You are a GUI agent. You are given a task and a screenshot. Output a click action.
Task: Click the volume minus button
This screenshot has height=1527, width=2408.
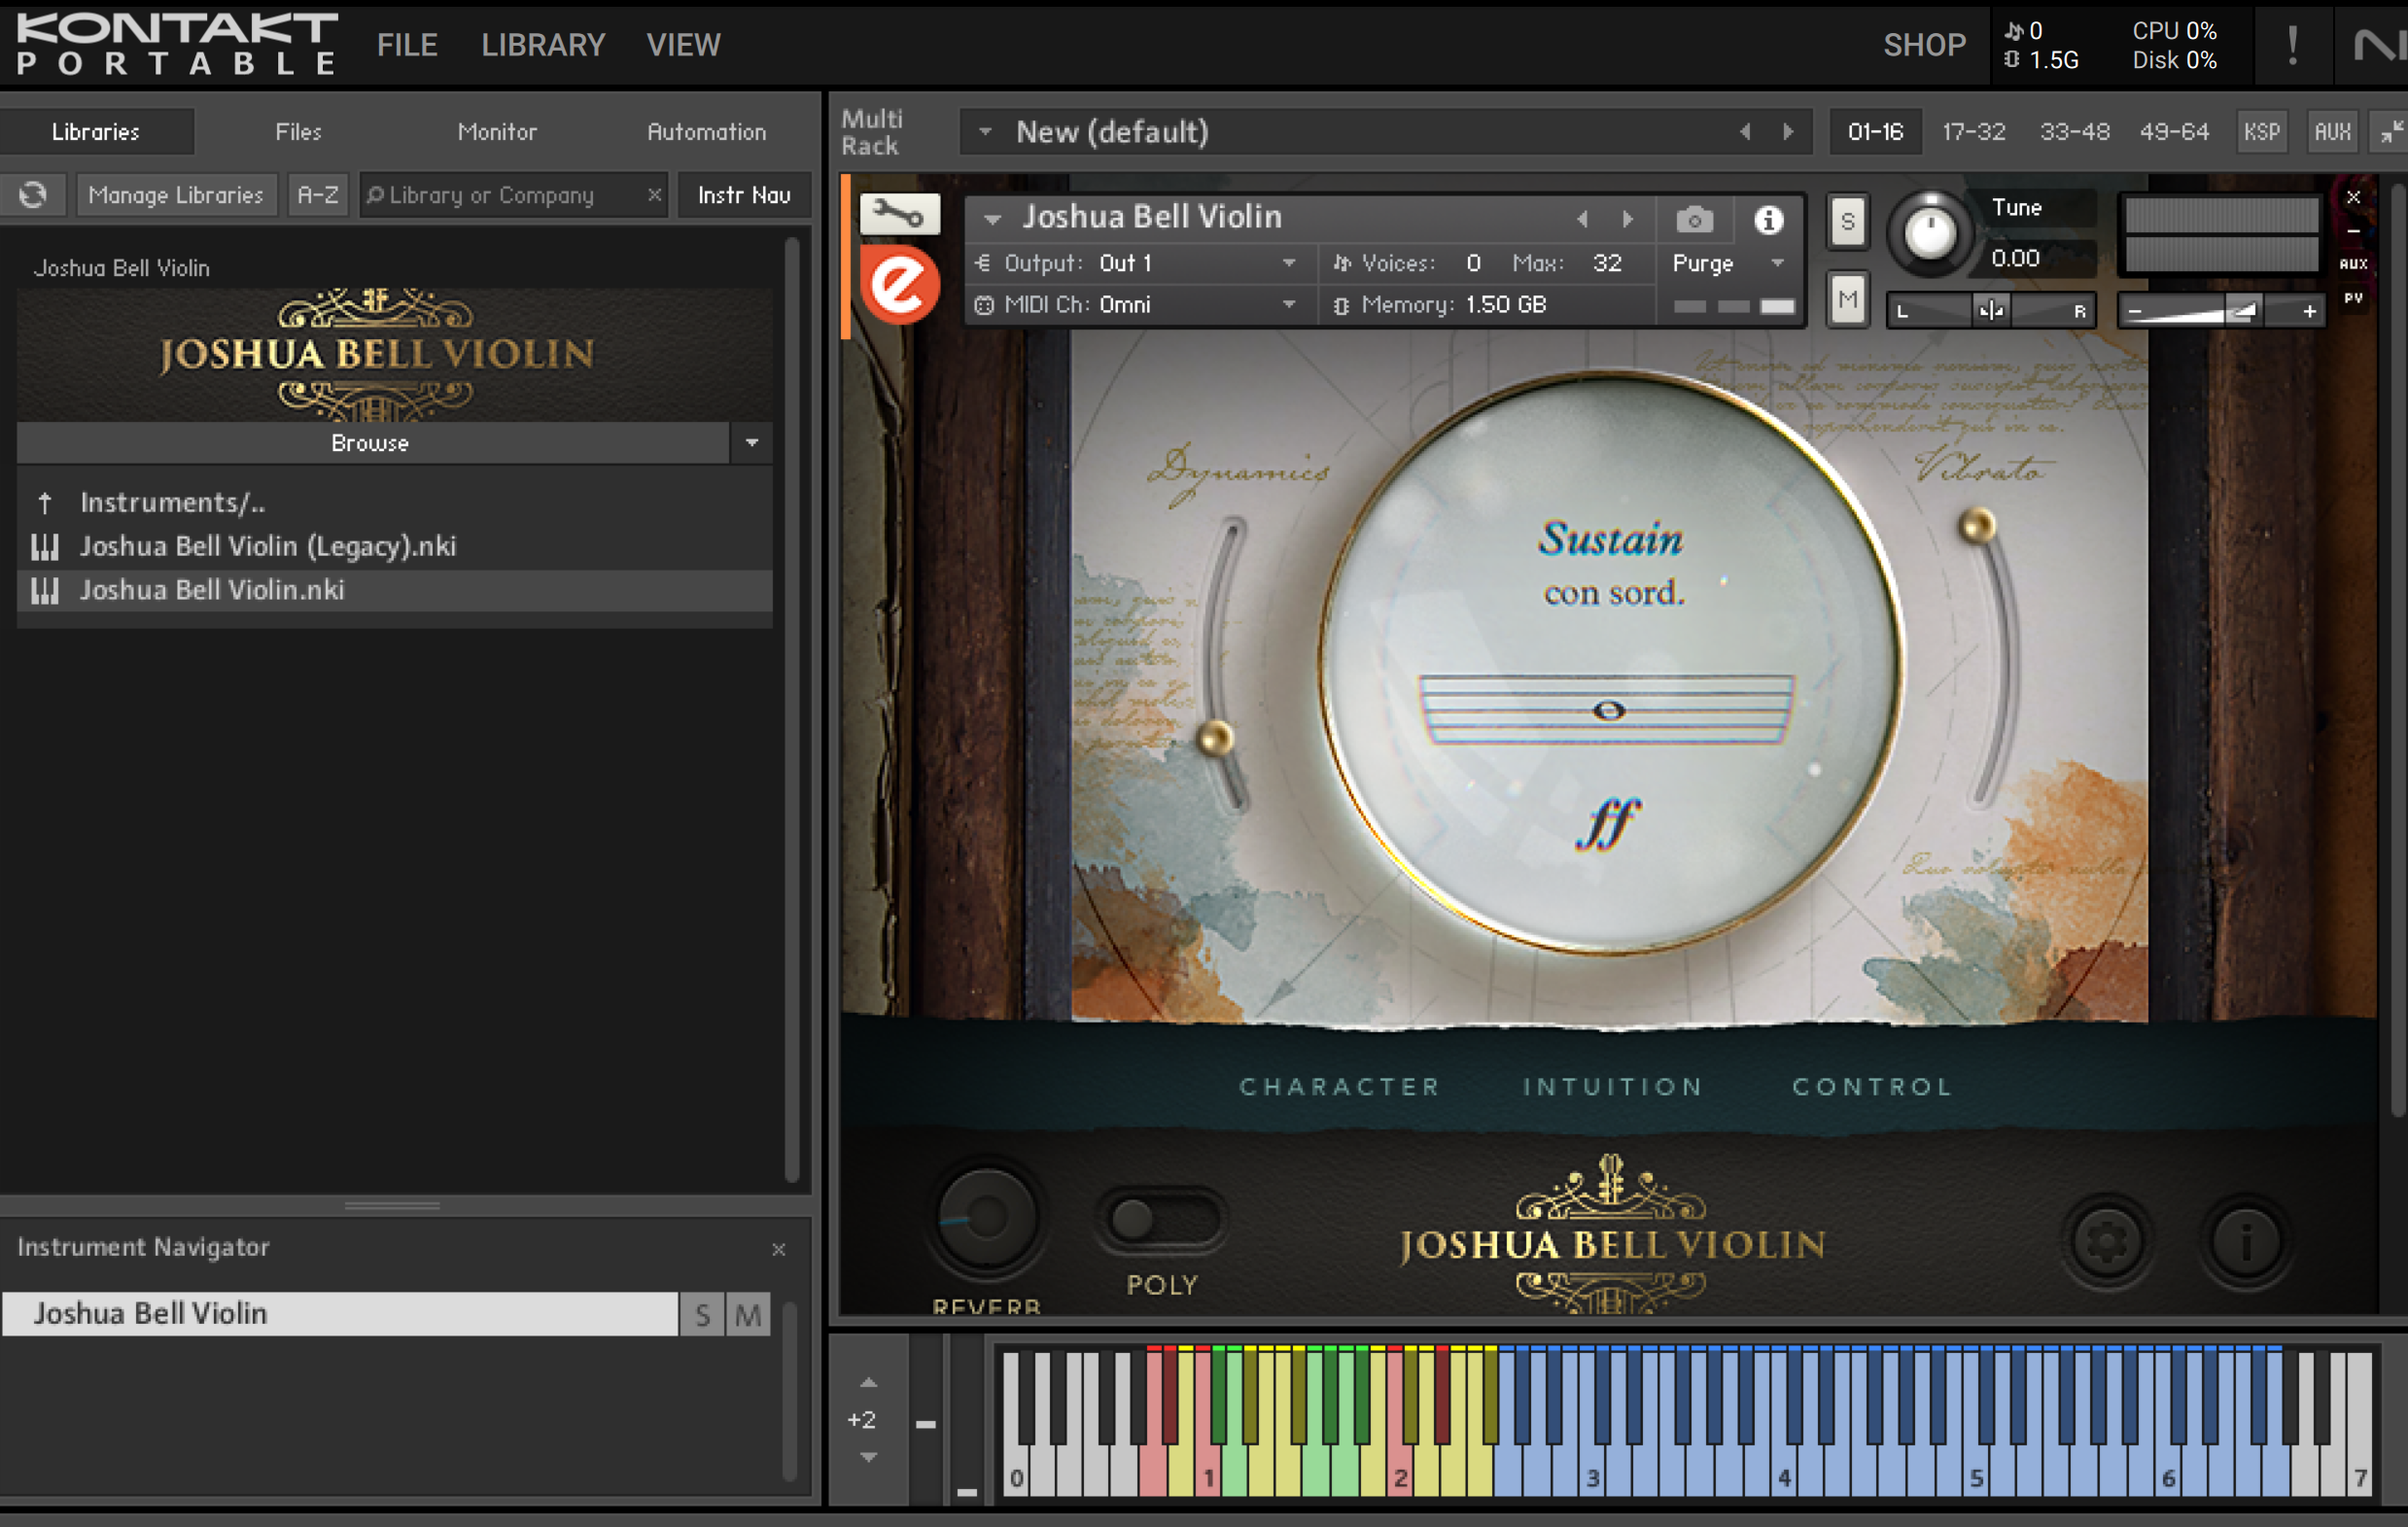(x=2134, y=311)
